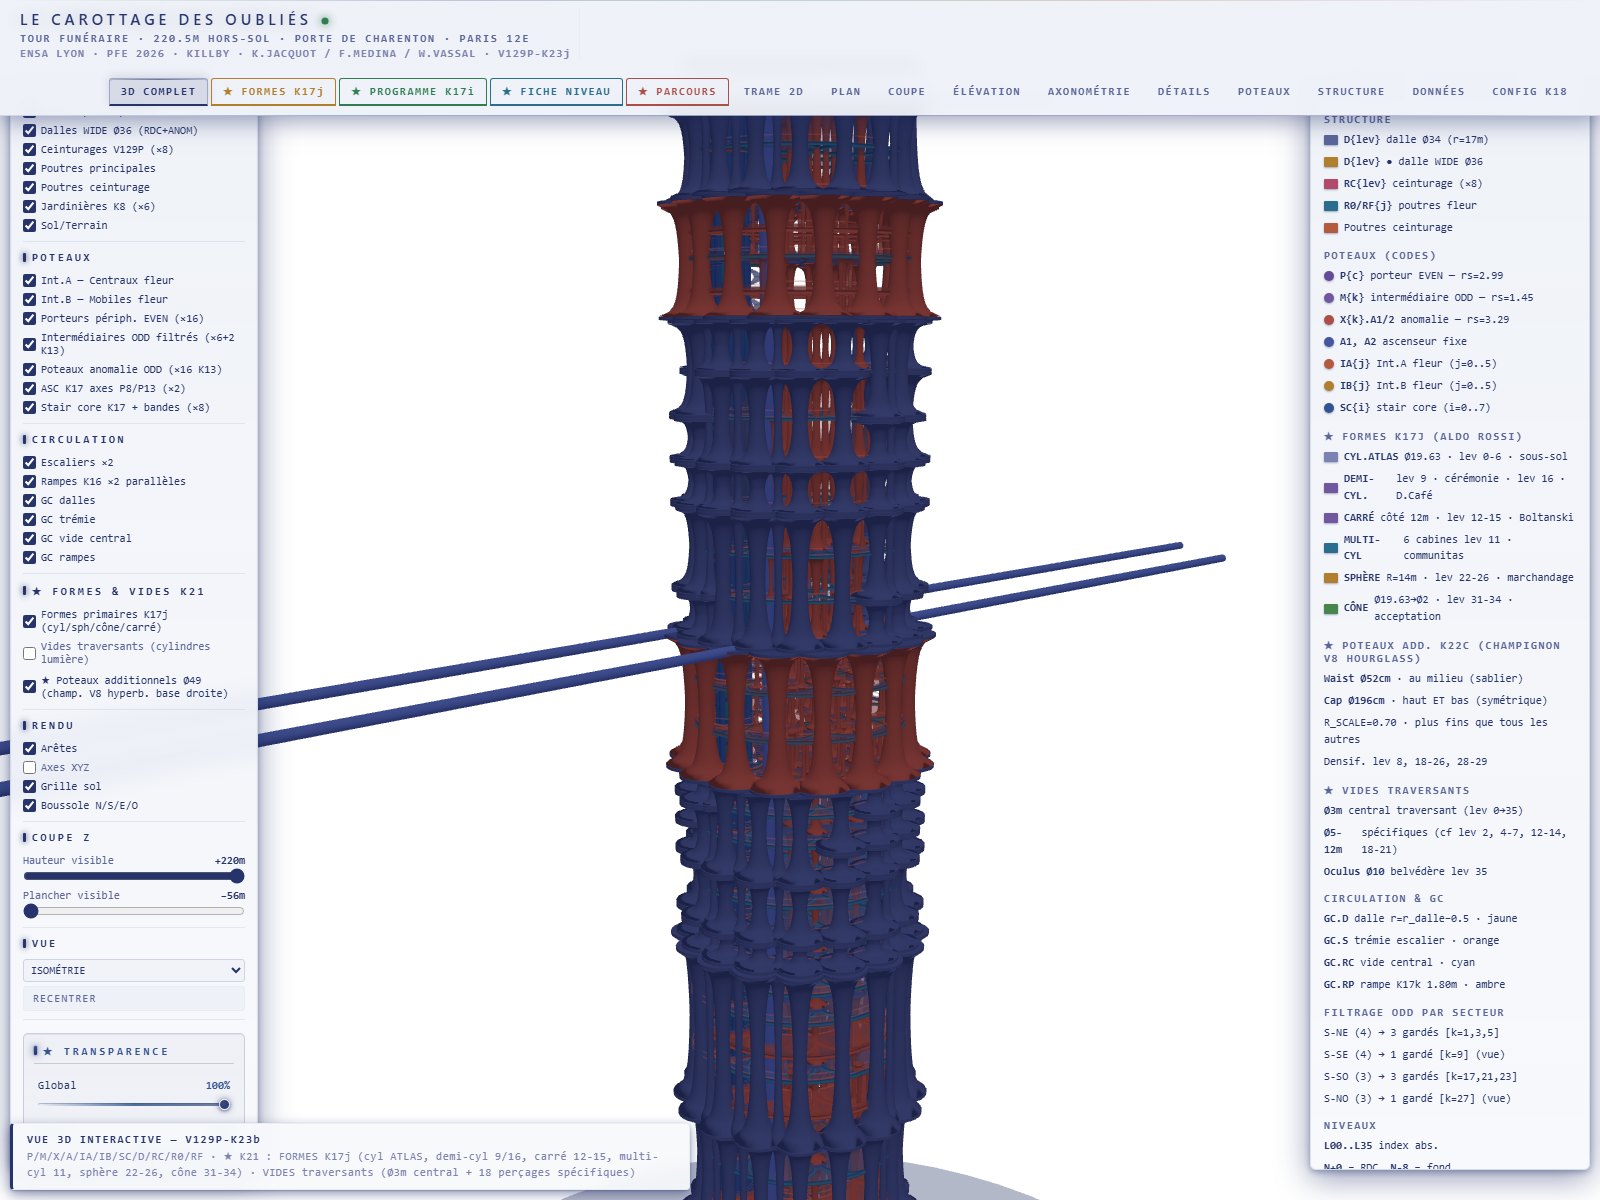Select the POTEAUX tab
The width and height of the screenshot is (1600, 1200).
[1264, 92]
